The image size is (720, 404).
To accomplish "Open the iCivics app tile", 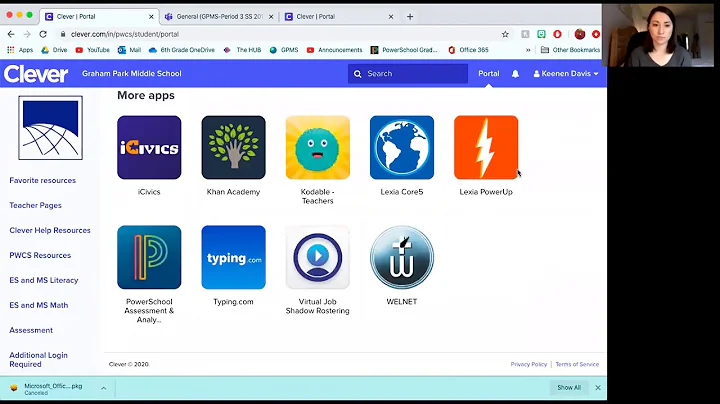I will pos(149,147).
